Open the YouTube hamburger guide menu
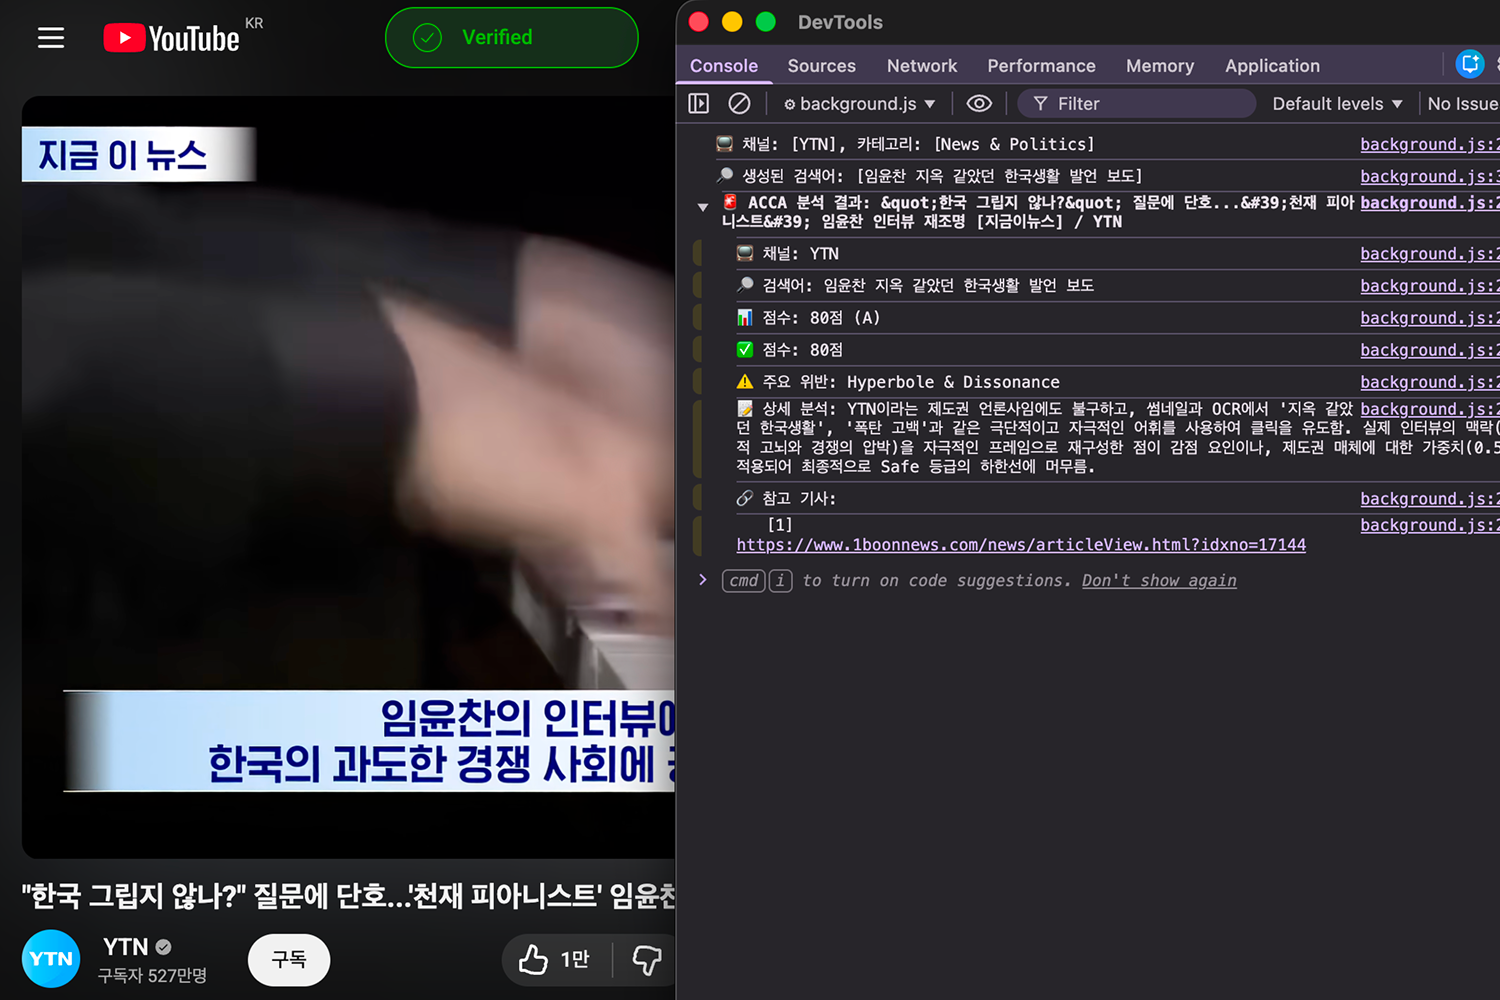 tap(51, 38)
